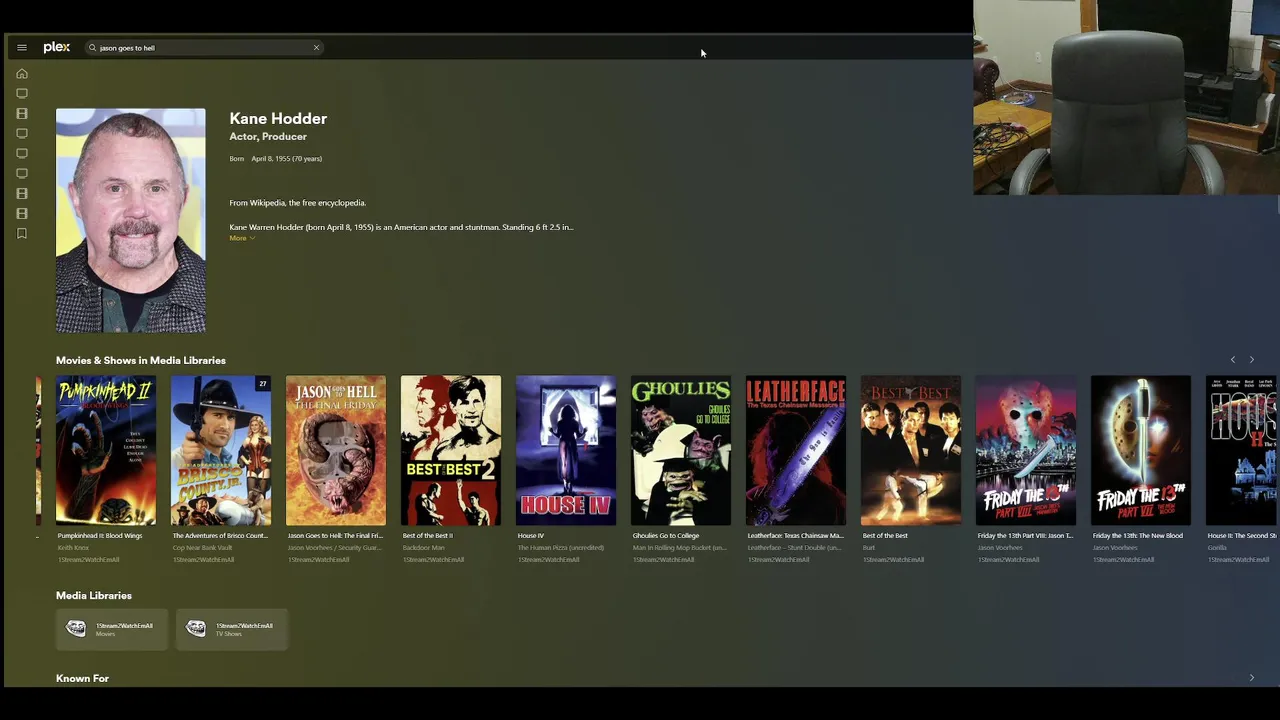This screenshot has height=720, width=1280.
Task: Open the Adventures of Brisco County poster
Action: click(221, 450)
